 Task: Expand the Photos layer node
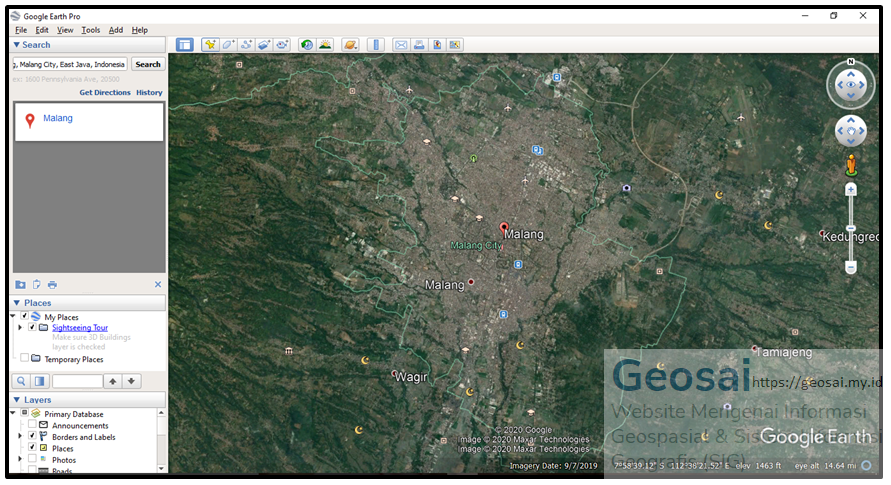coord(20,459)
